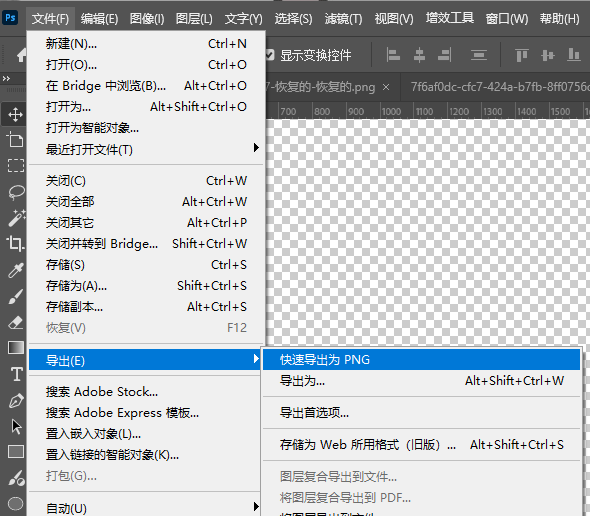The image size is (590, 516).
Task: Choose 导出首选项... entry
Action: point(421,413)
